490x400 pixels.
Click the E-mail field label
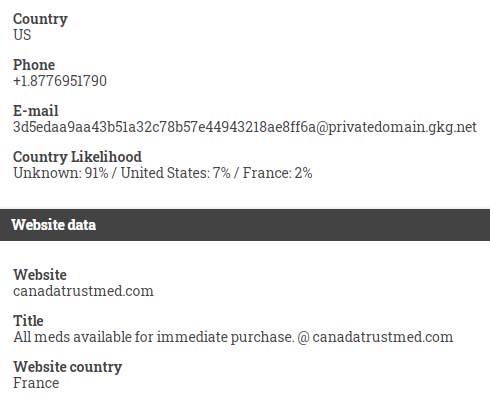36,111
